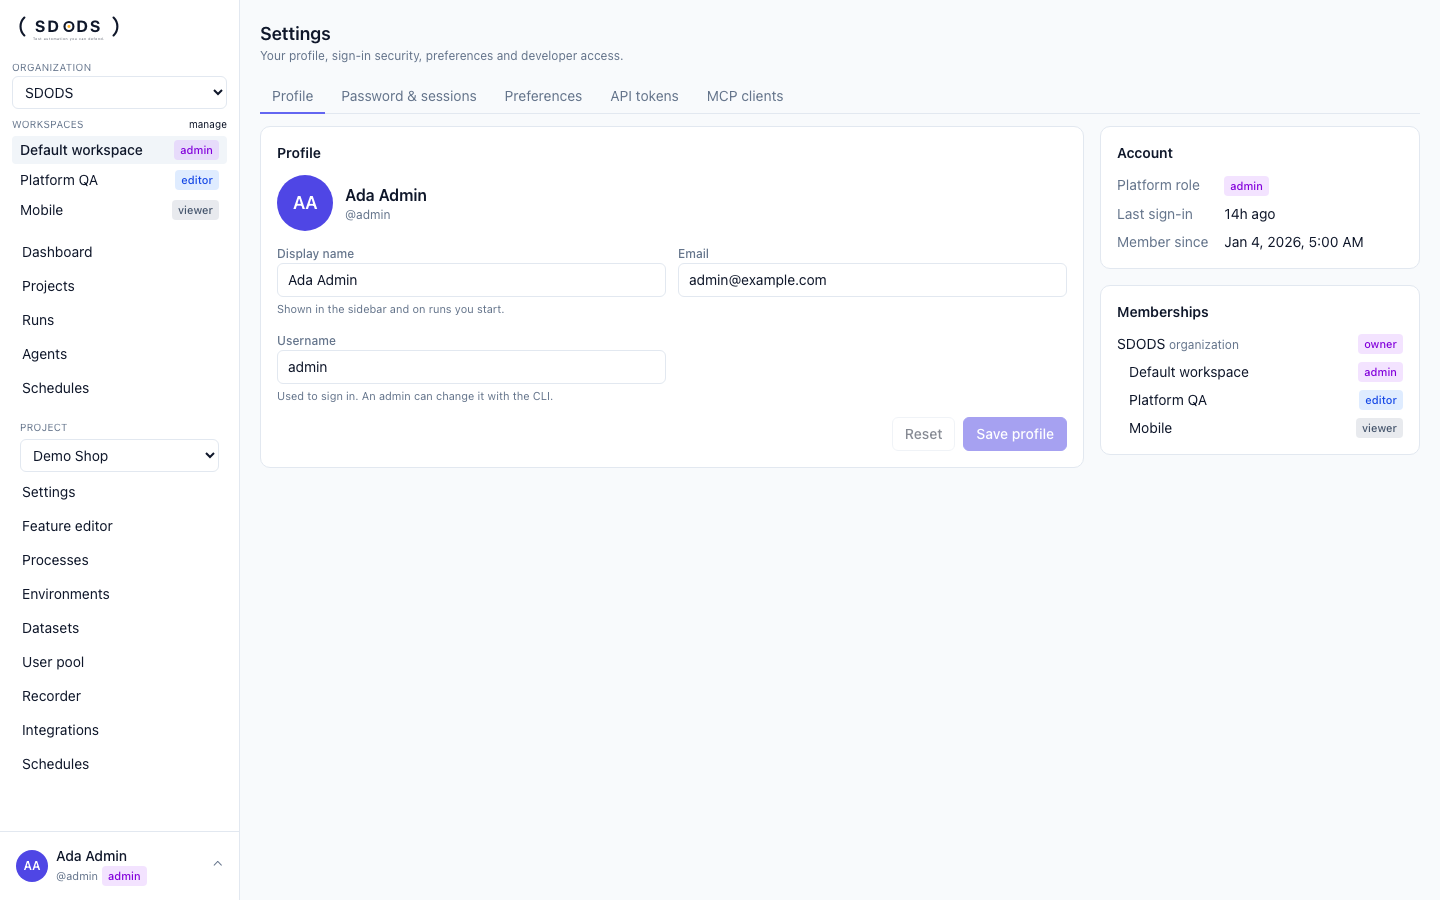Image resolution: width=1440 pixels, height=900 pixels.
Task: Click Platform QA in Memberships card
Action: click(1168, 400)
